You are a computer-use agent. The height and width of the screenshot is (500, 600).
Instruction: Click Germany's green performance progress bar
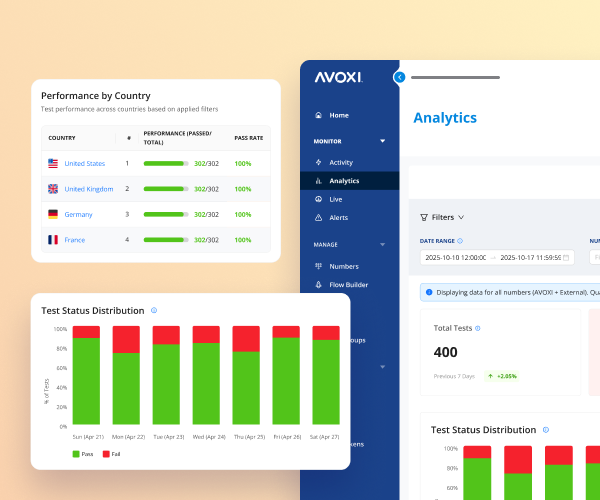(165, 214)
